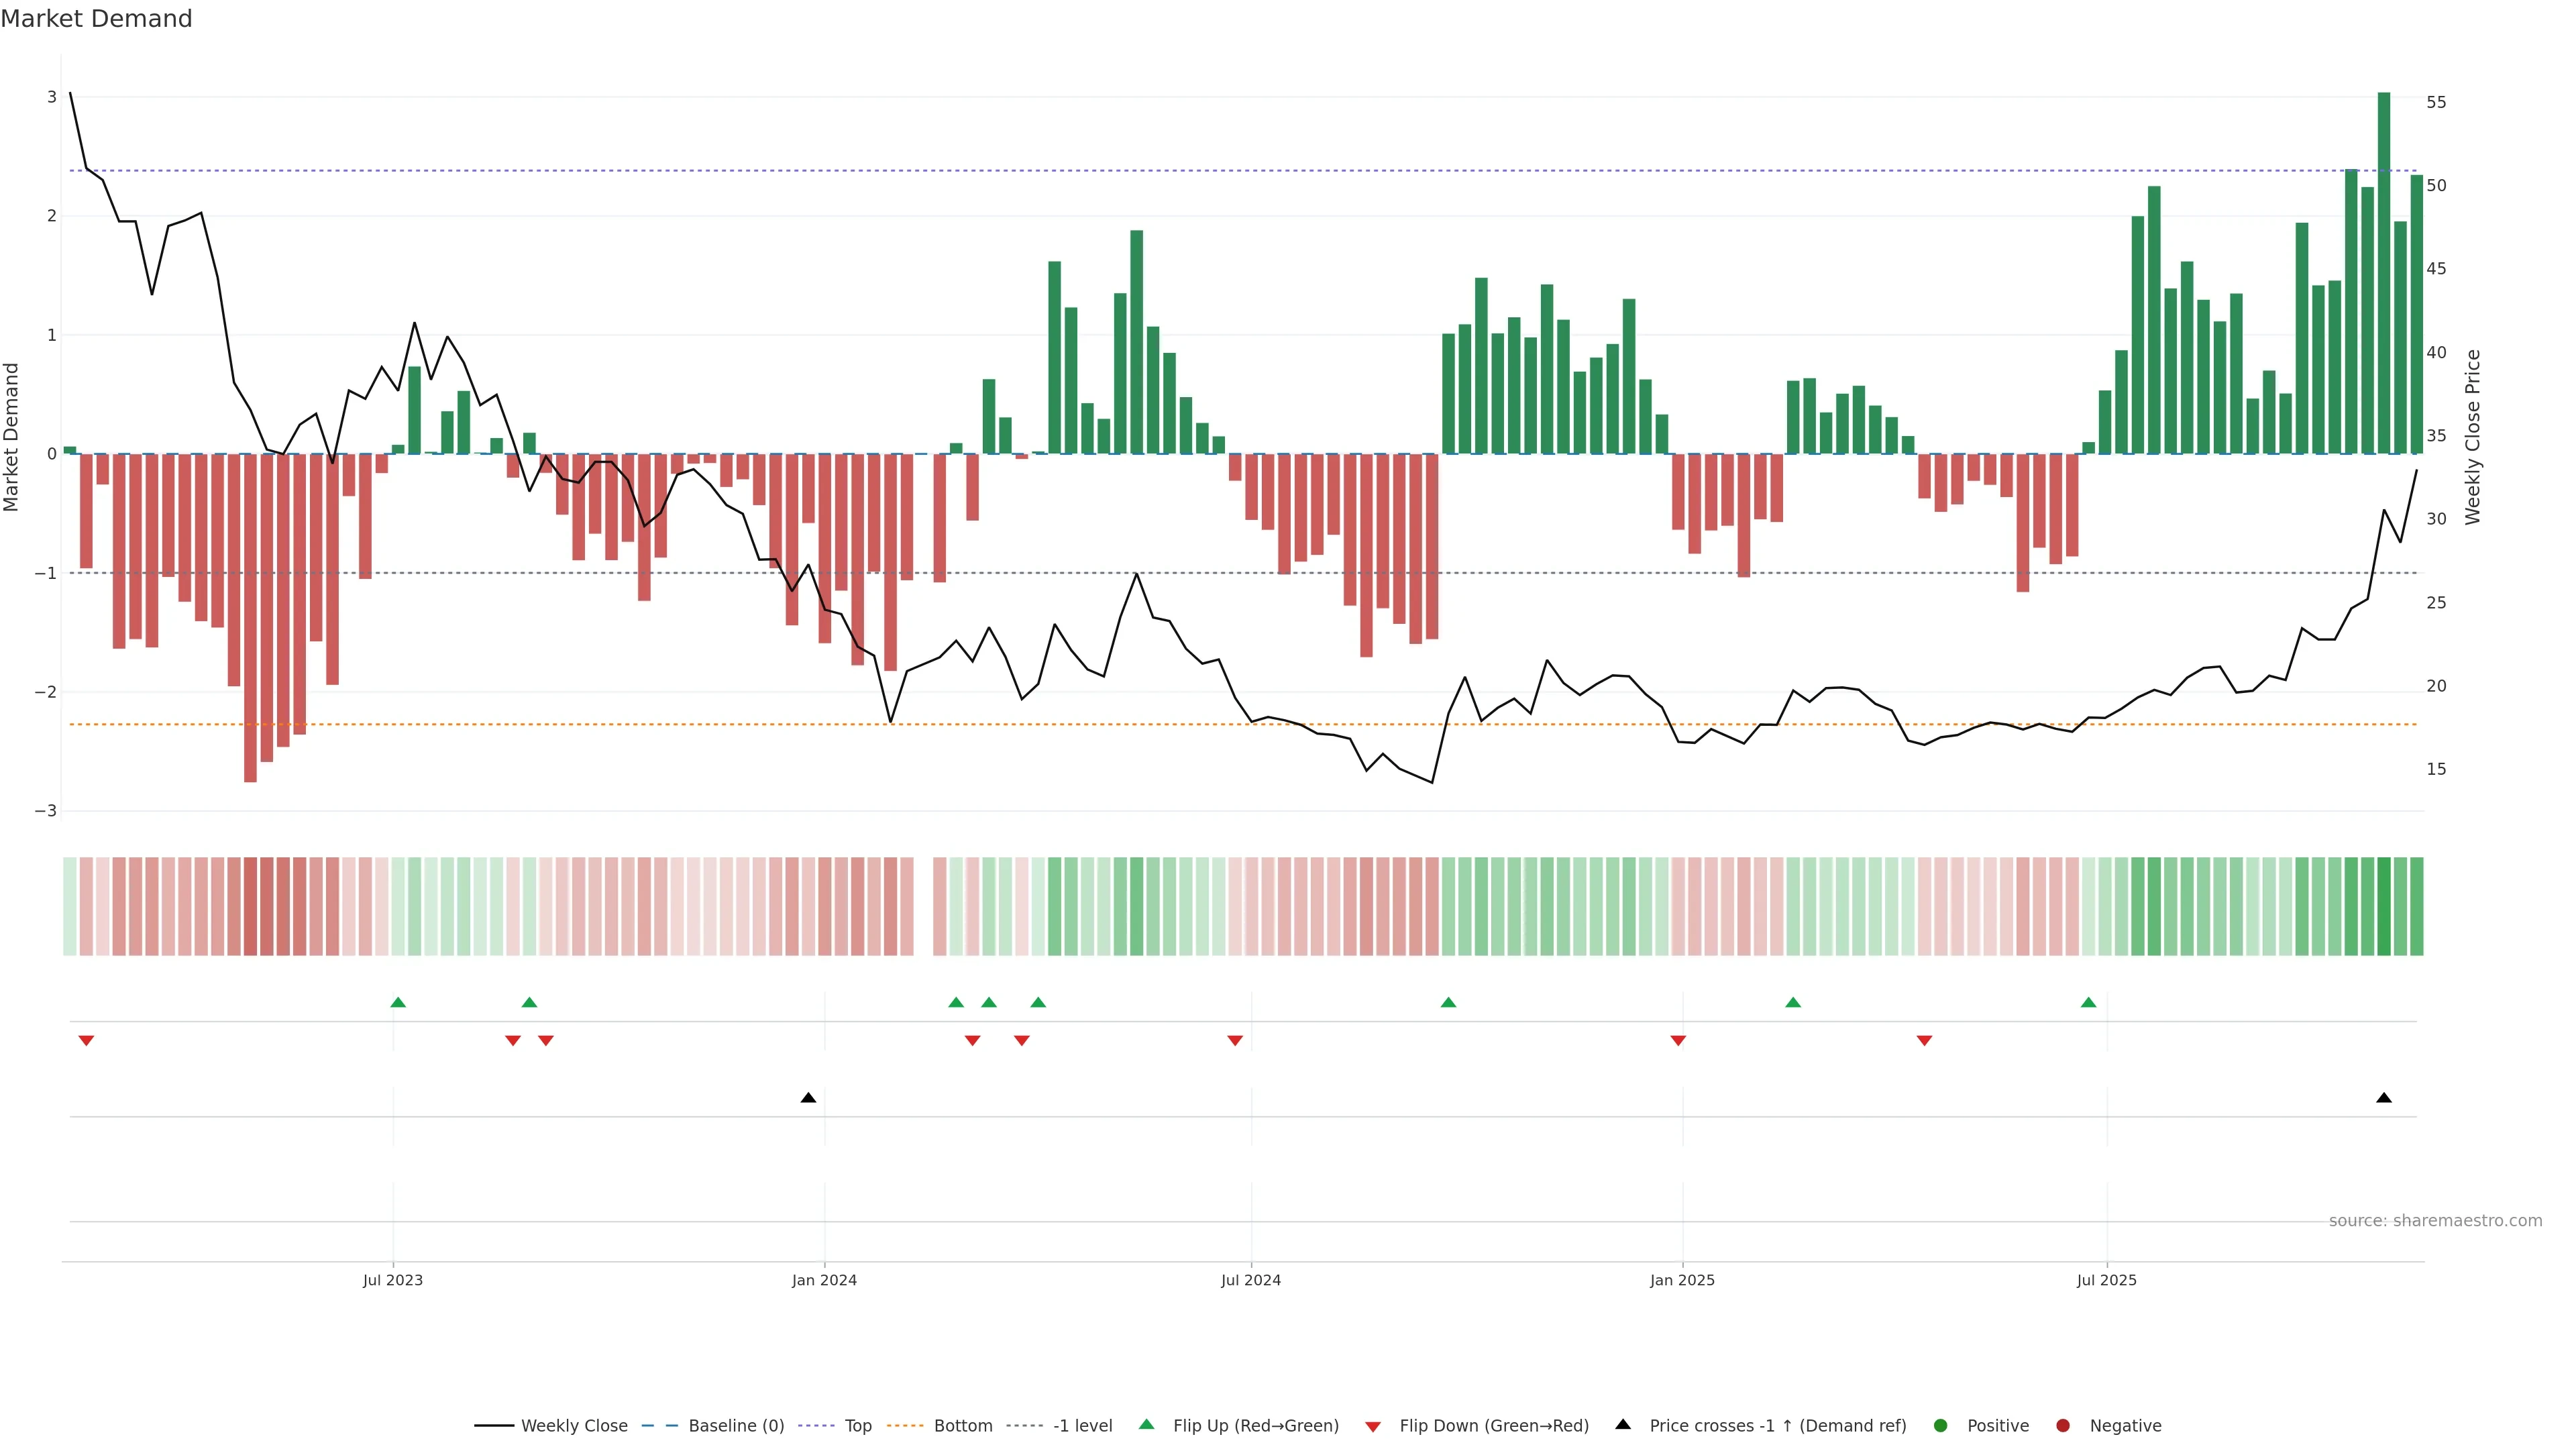Click the -1 level legend entry

1082,1426
